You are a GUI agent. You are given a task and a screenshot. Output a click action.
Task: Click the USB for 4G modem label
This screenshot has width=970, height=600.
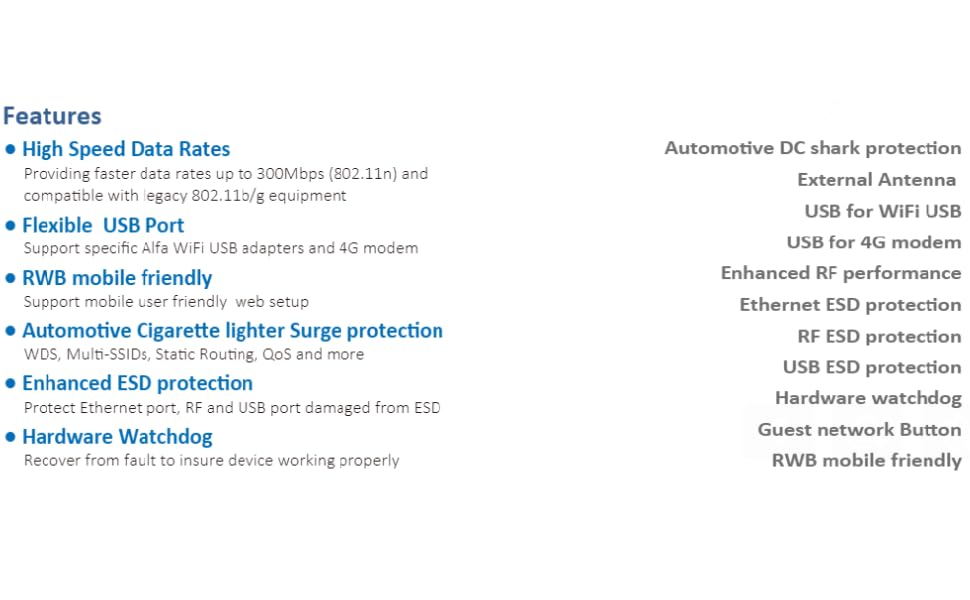pos(873,242)
